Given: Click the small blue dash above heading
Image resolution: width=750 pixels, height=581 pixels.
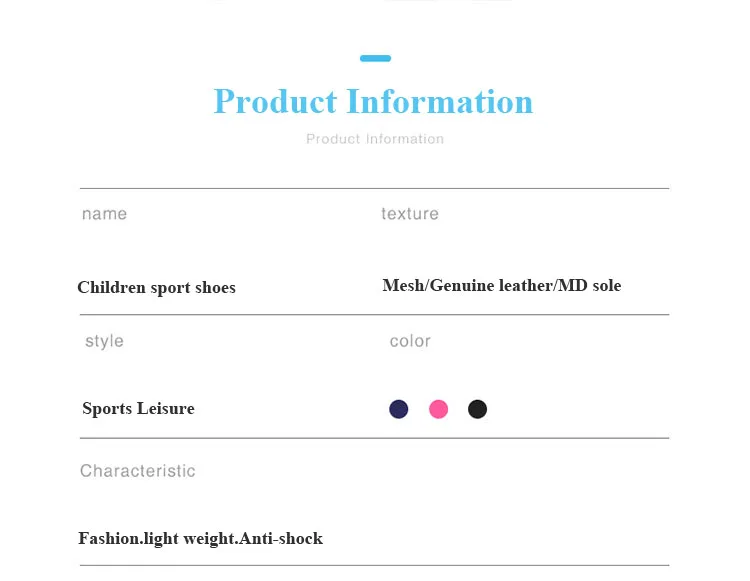Looking at the screenshot, I should click(375, 58).
